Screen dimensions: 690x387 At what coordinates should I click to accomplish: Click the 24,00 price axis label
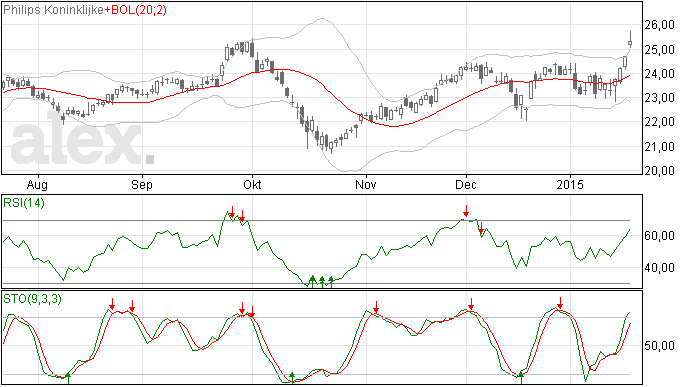[x=659, y=74]
